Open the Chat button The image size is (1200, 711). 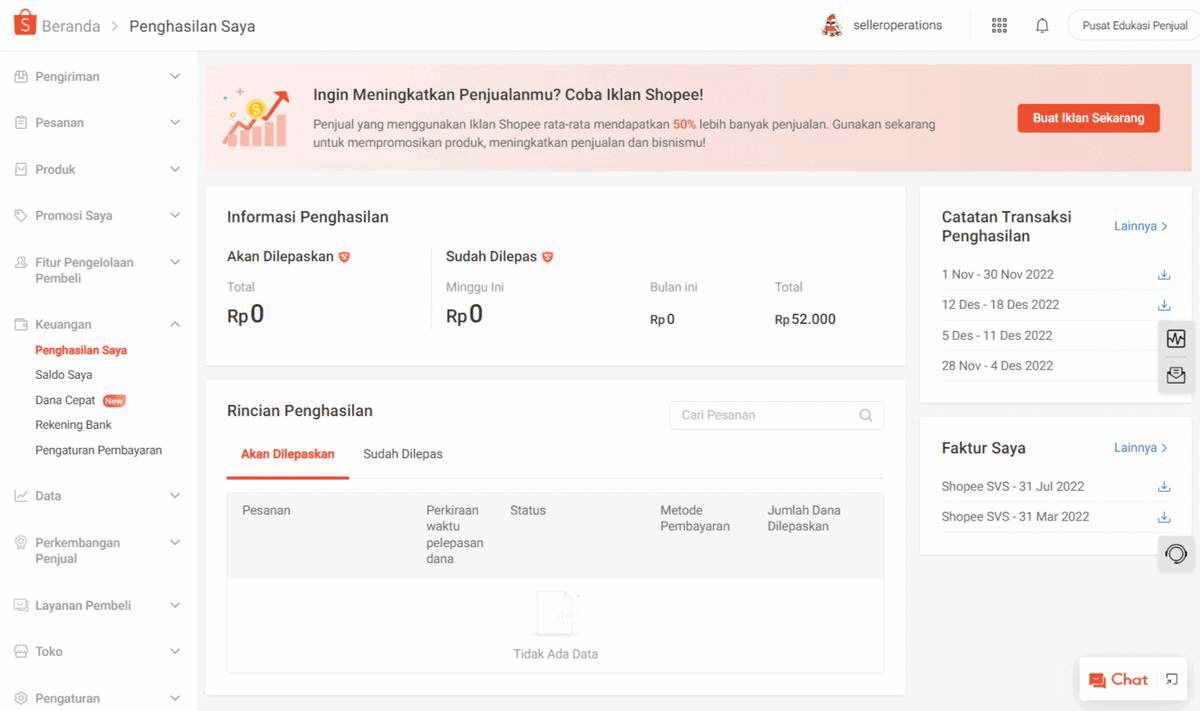[1119, 680]
